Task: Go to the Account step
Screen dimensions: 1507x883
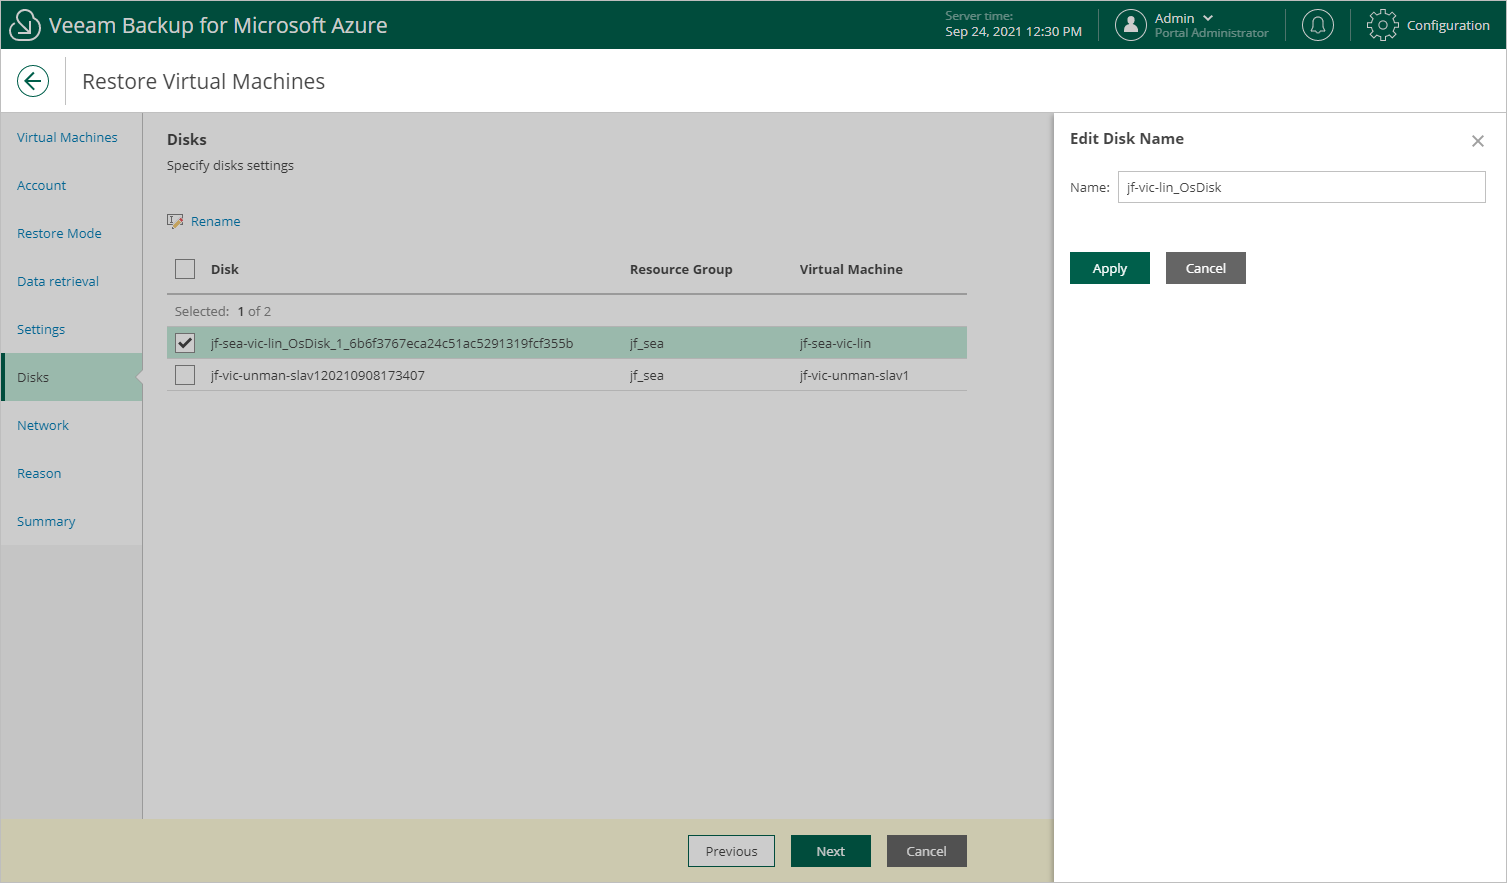Action: (x=41, y=185)
